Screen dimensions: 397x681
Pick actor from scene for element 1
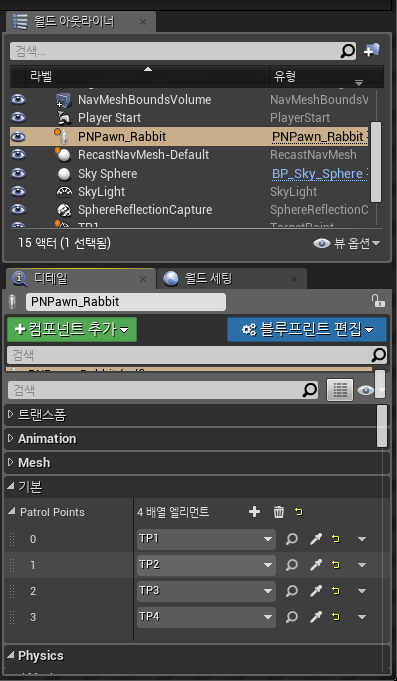pos(316,565)
